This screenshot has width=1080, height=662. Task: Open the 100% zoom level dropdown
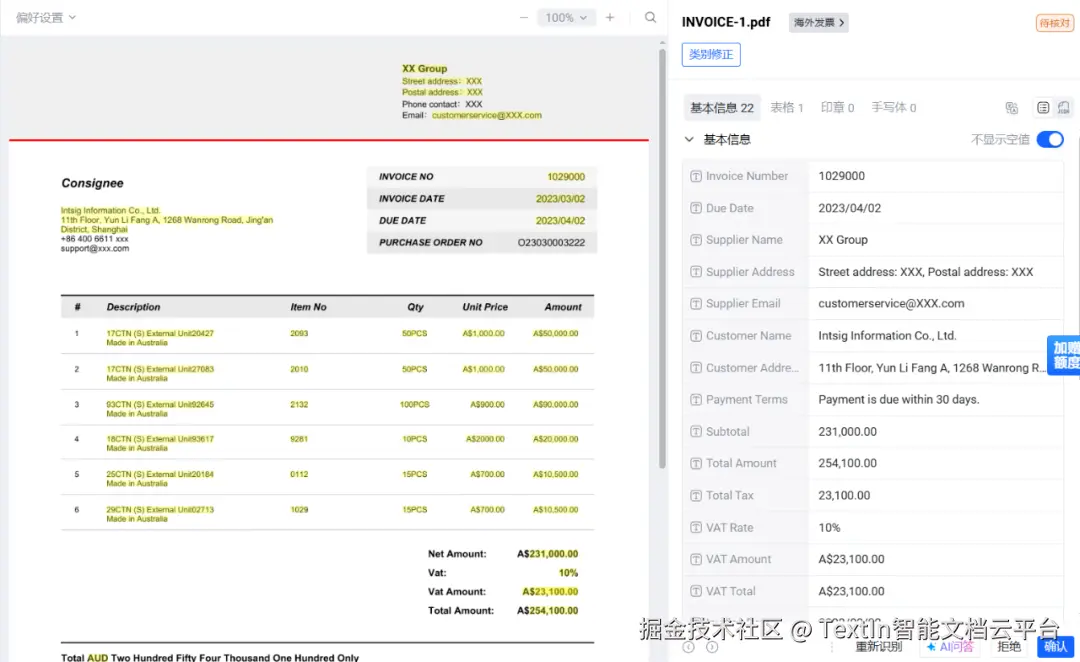[x=566, y=17]
